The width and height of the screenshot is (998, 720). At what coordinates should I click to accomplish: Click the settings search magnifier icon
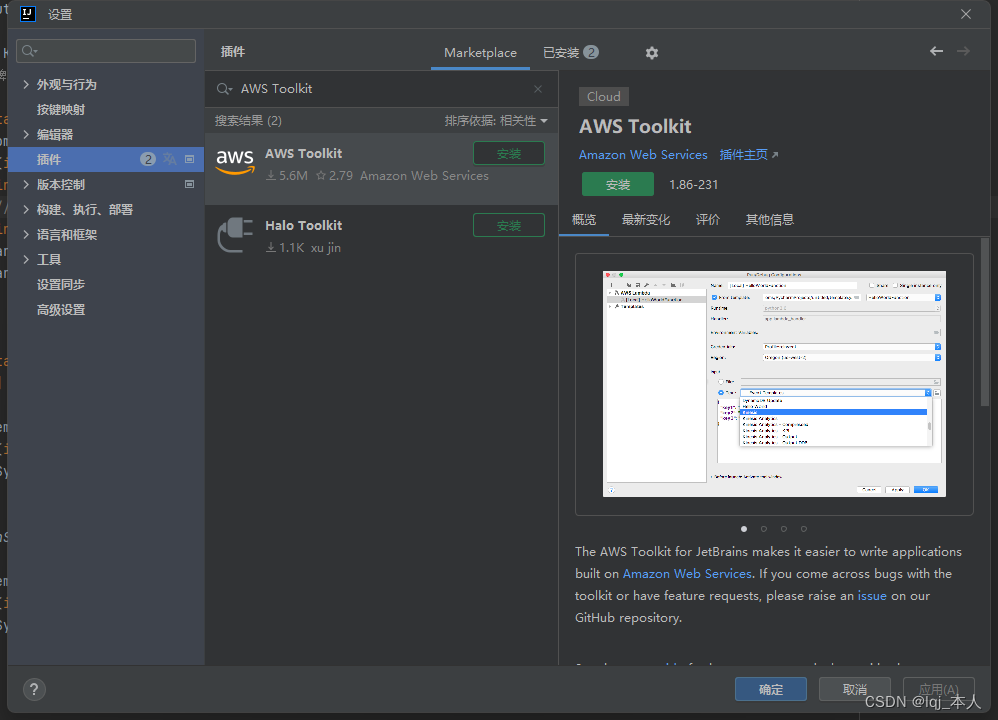pos(29,51)
